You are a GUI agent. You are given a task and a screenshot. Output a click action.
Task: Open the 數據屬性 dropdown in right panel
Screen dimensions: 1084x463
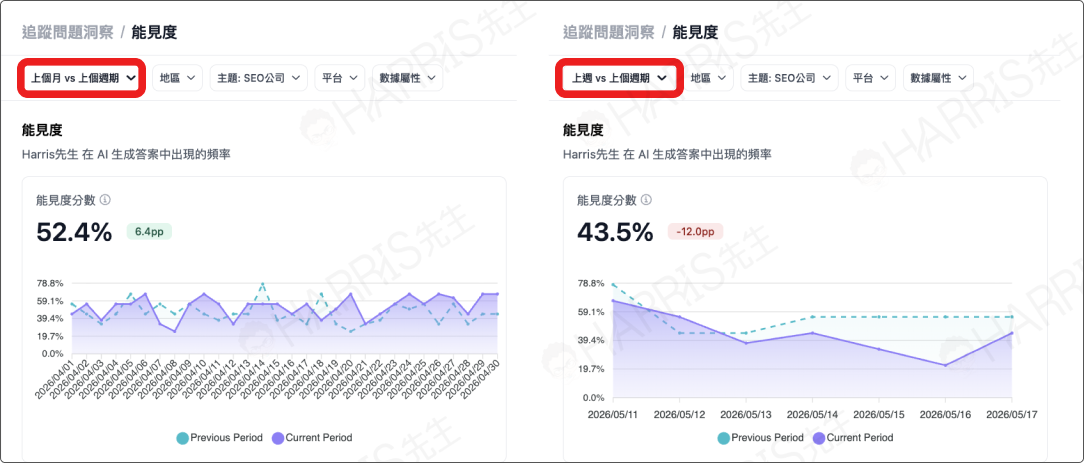pos(938,78)
